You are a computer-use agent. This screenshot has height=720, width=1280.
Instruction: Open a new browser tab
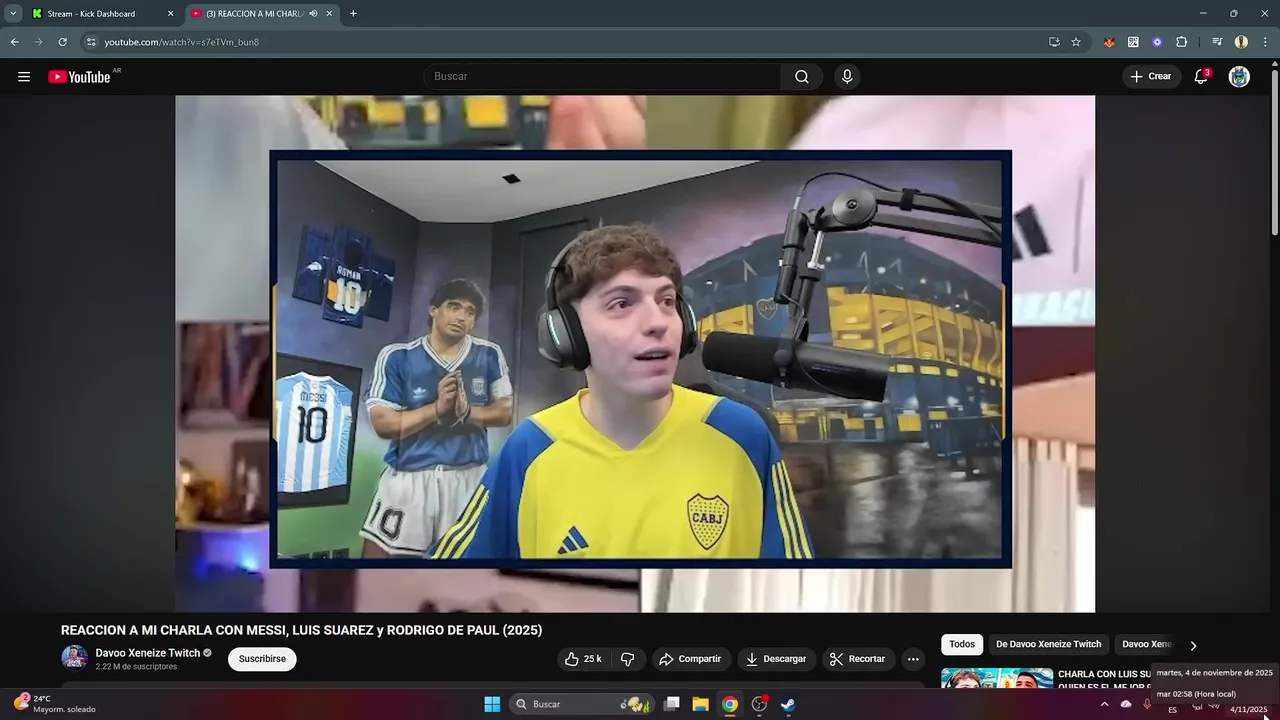tap(353, 14)
